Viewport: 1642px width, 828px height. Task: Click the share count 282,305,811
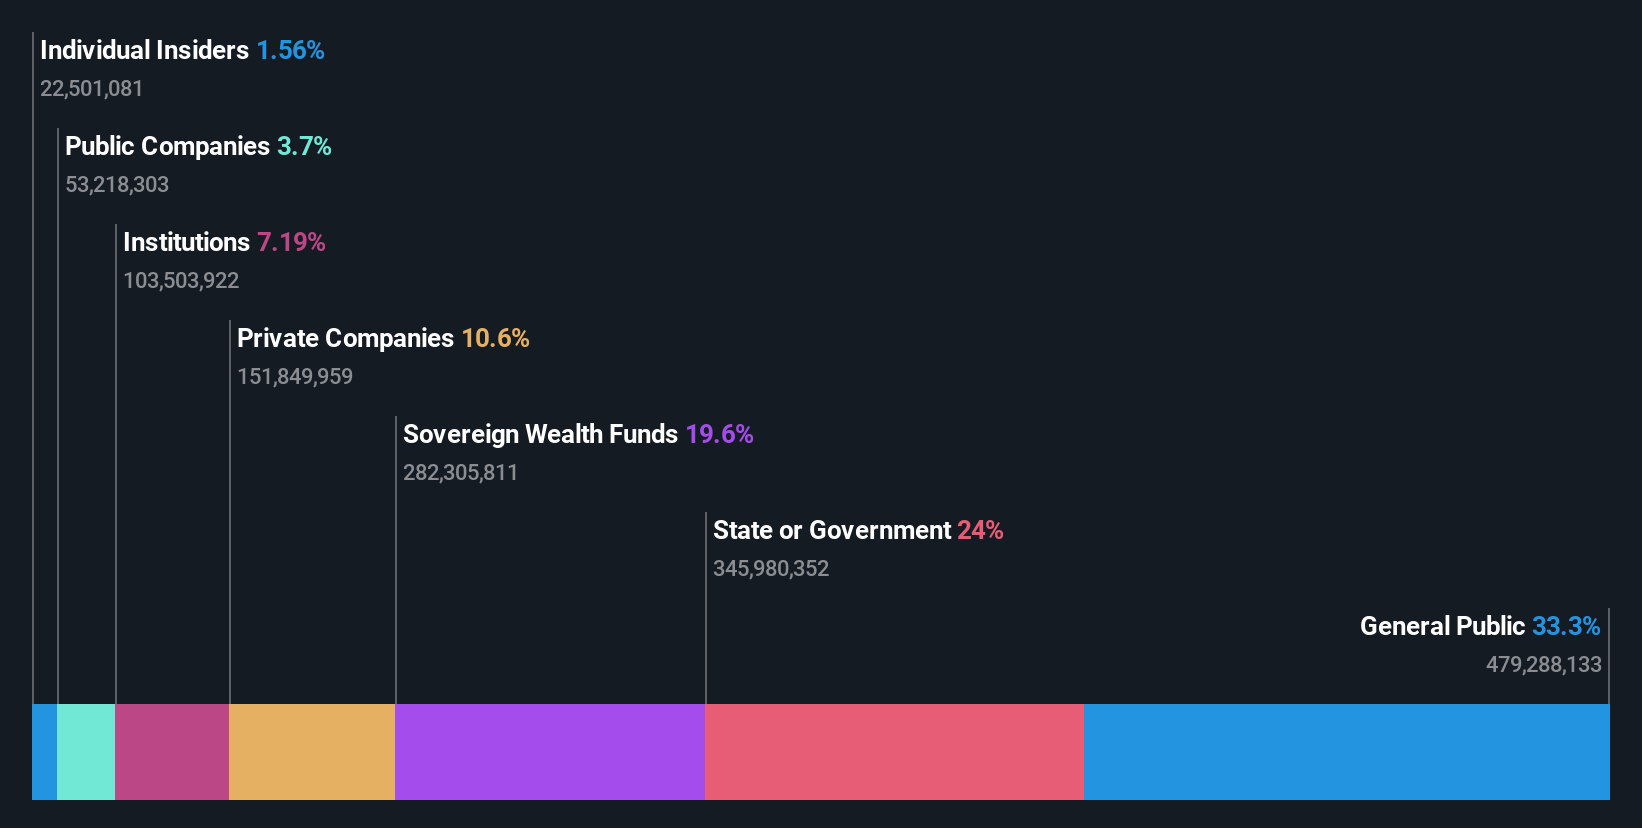[460, 472]
